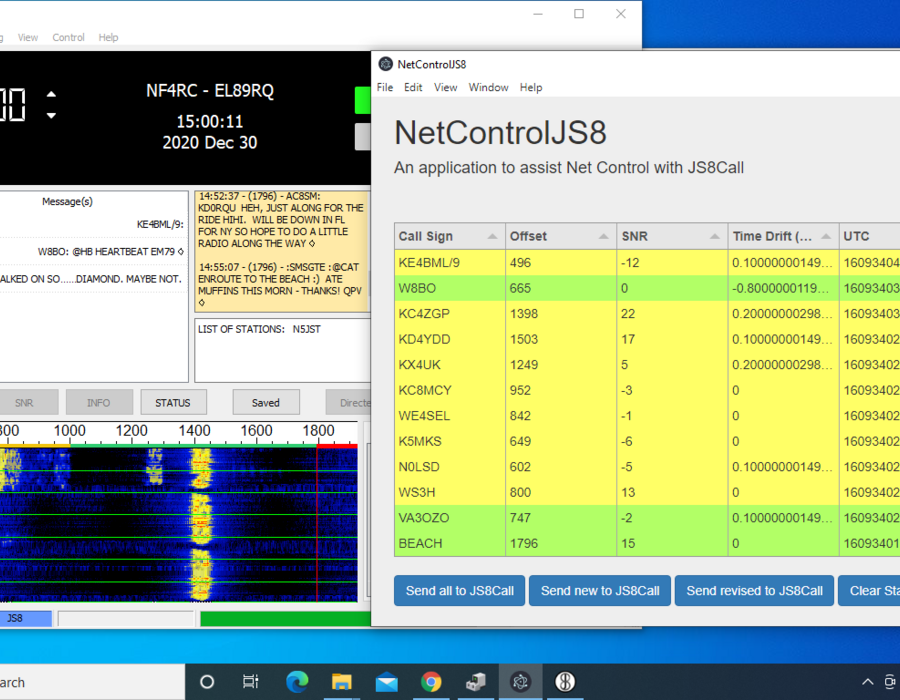Click the INFO button in JS8Call
This screenshot has width=900, height=700.
99,402
